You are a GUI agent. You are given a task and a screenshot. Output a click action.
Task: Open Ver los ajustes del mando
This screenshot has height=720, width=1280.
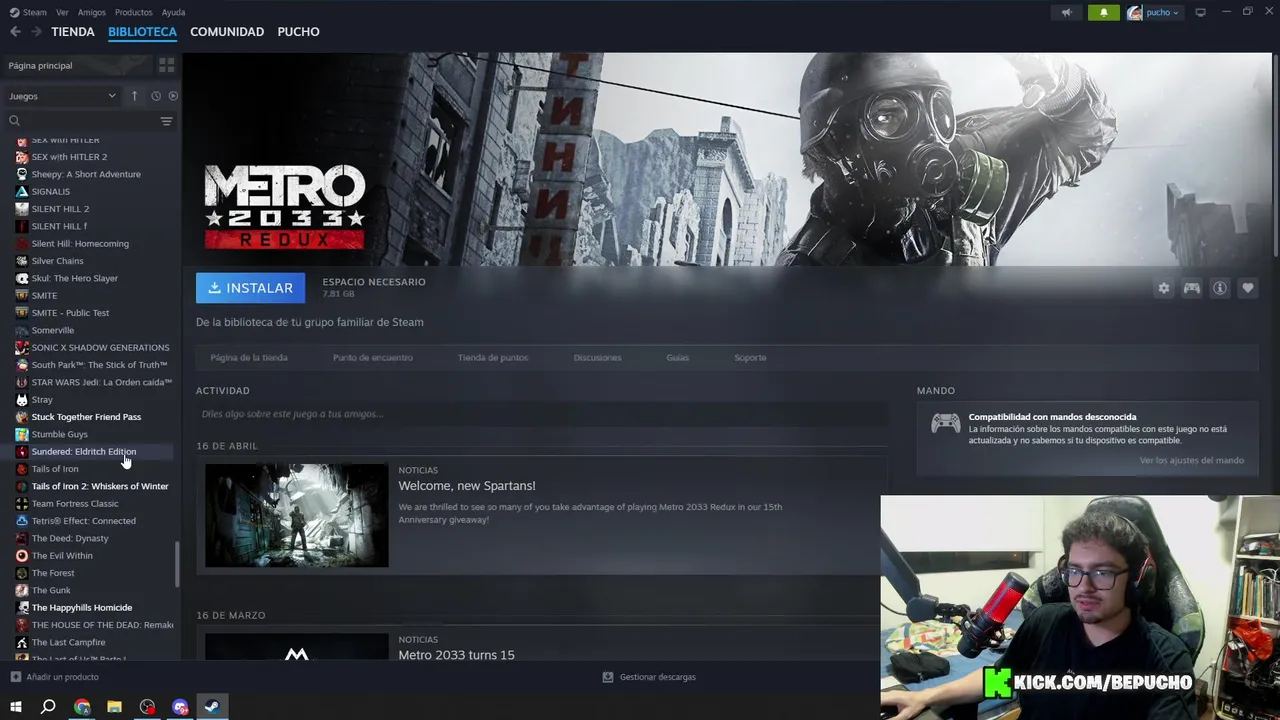coord(1191,460)
